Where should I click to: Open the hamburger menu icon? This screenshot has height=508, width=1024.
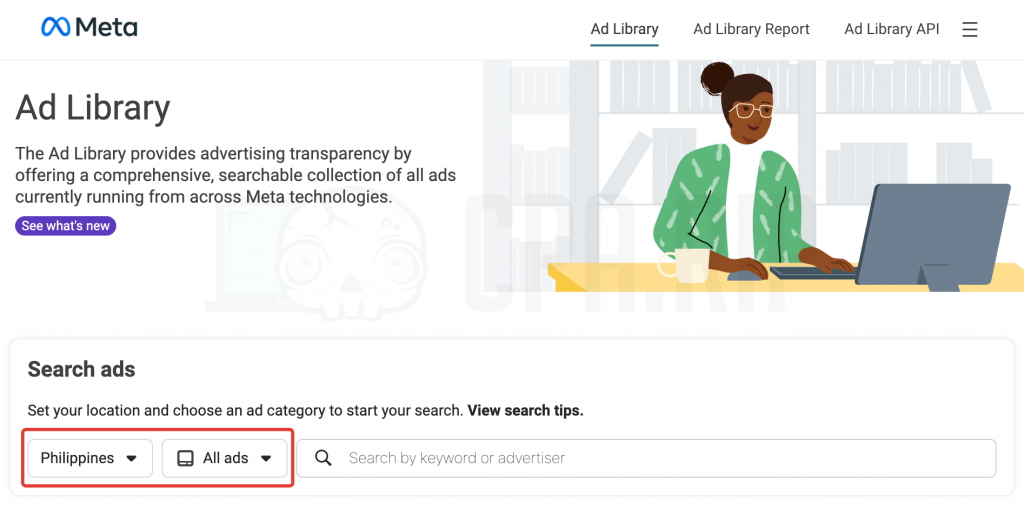click(x=970, y=29)
